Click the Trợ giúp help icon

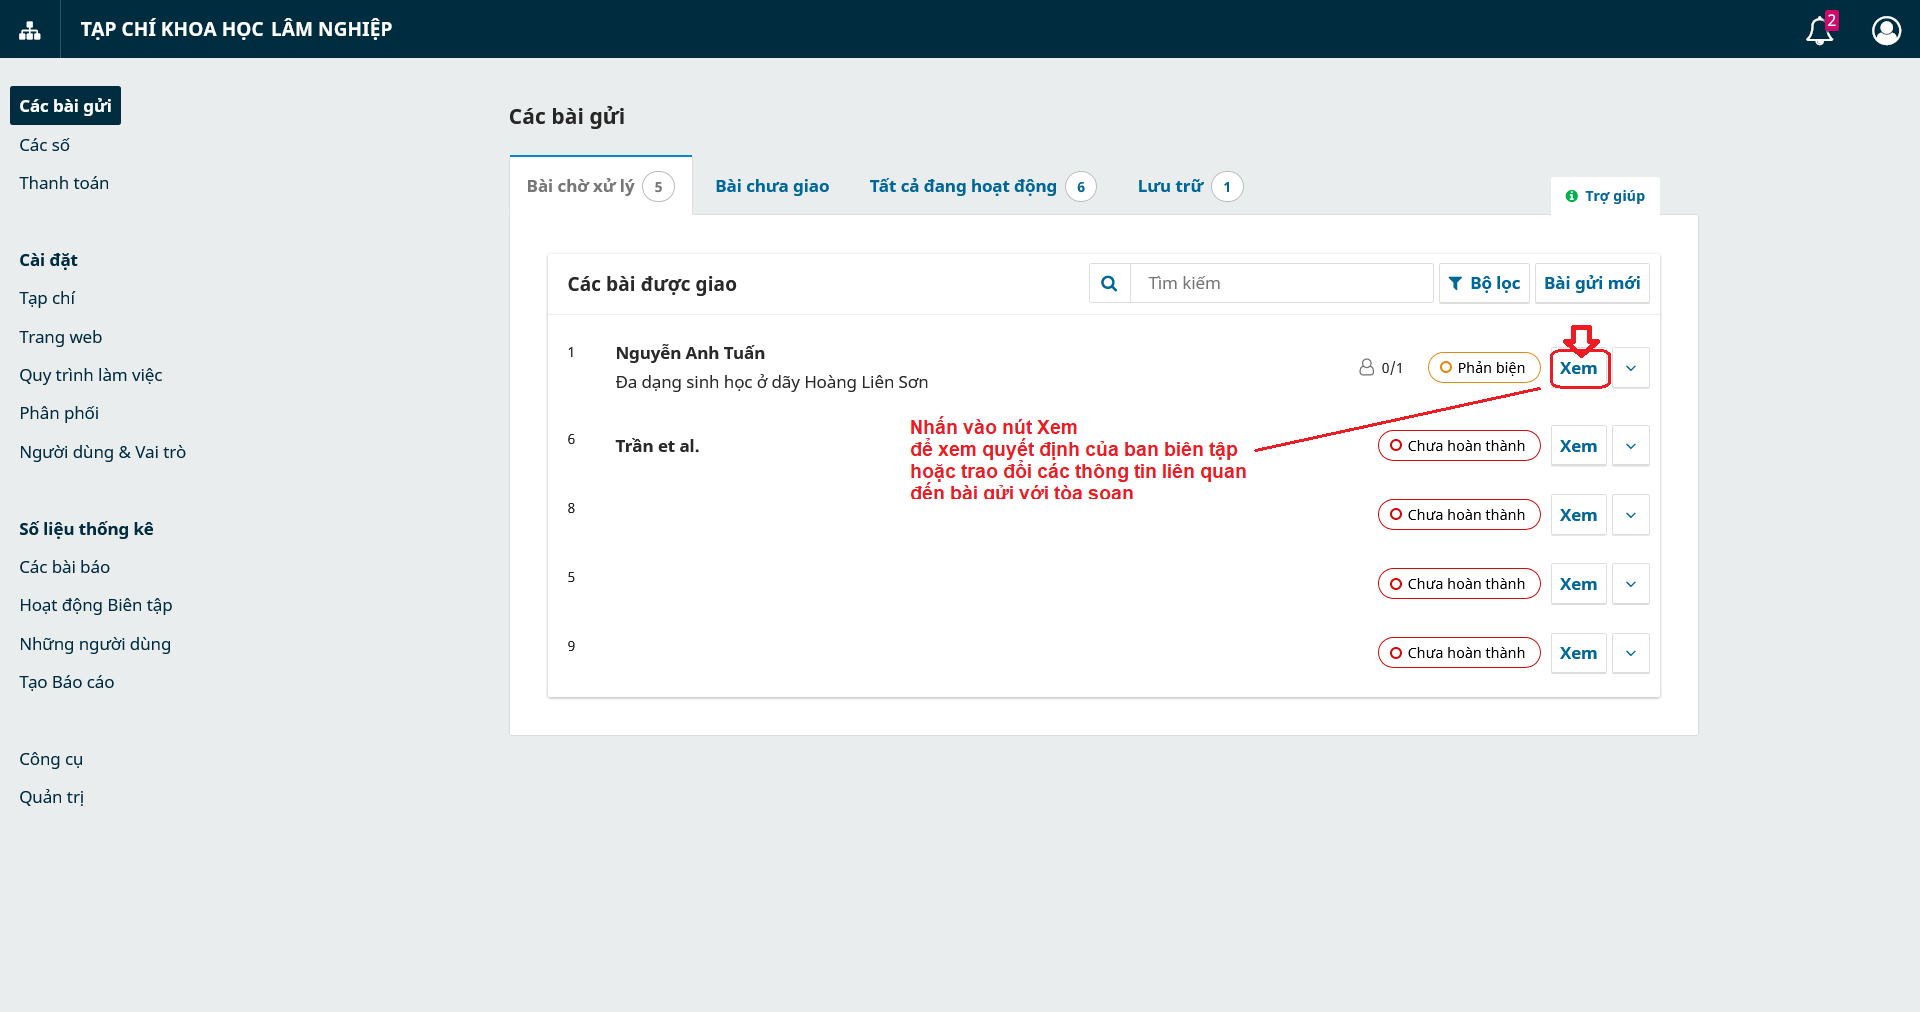tap(1572, 196)
